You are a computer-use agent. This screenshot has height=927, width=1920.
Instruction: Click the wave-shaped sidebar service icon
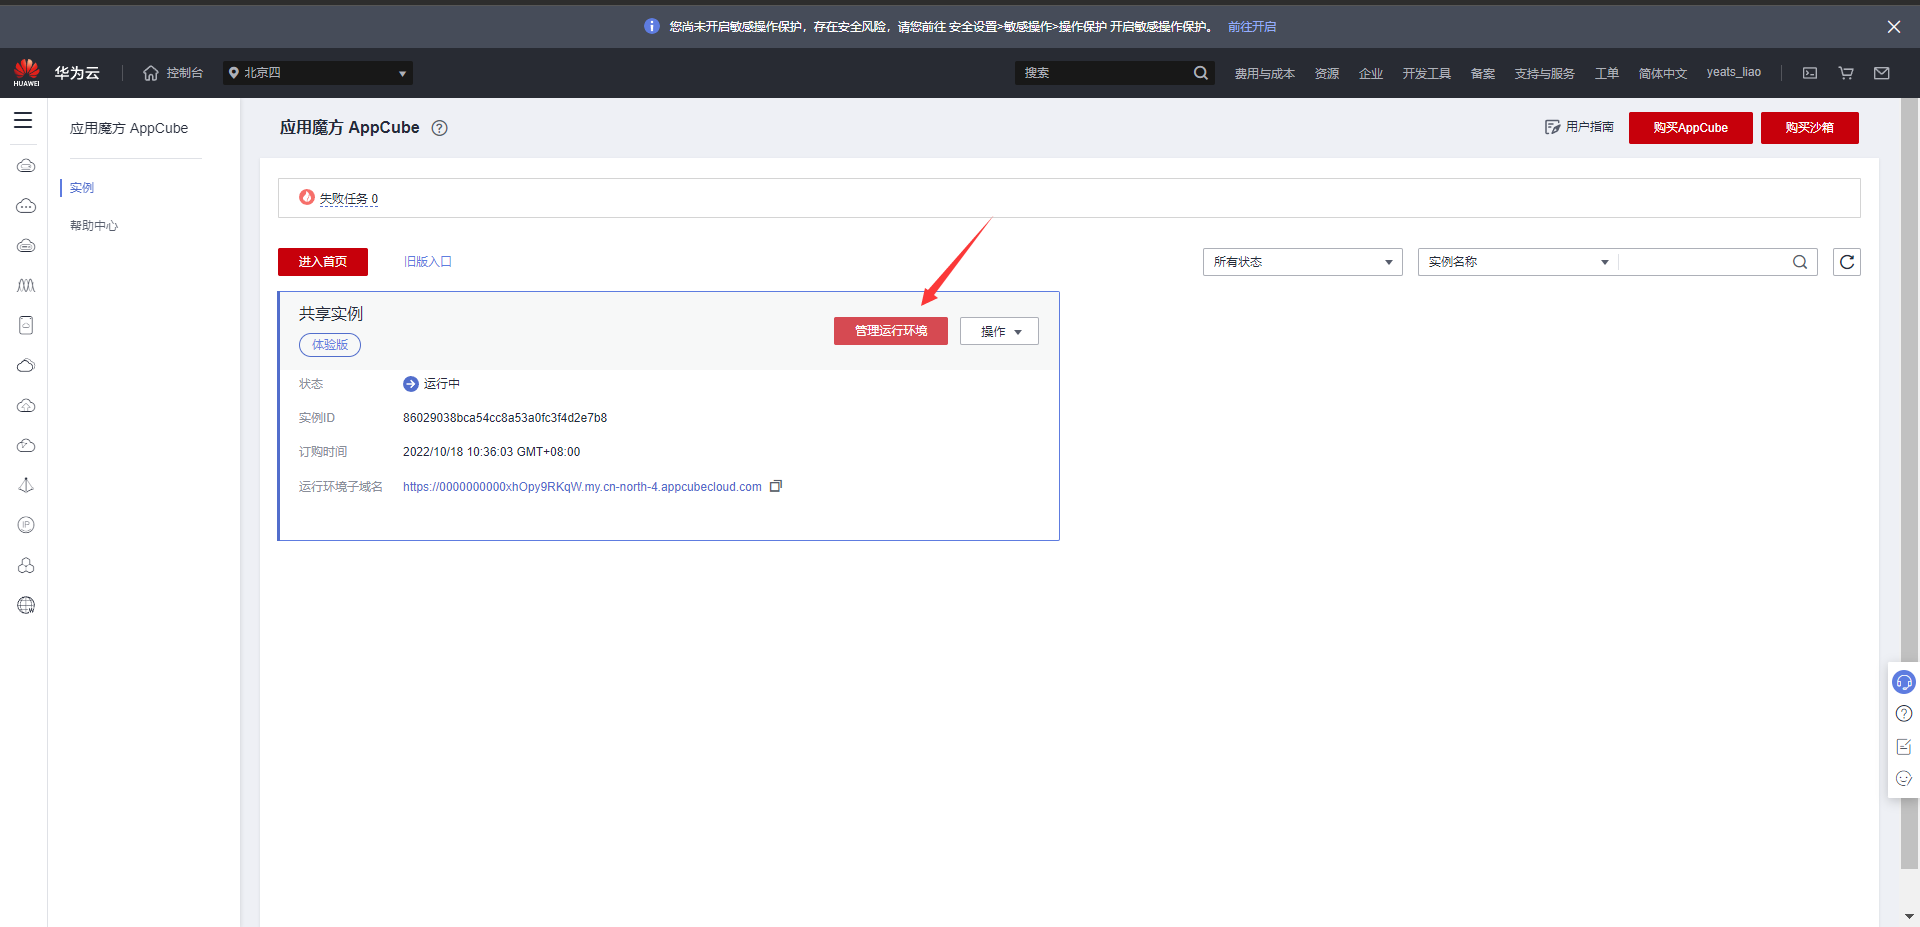click(26, 286)
